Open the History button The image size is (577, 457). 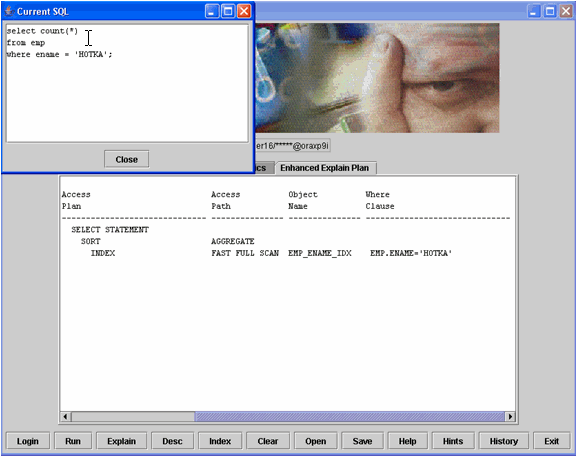coord(504,441)
